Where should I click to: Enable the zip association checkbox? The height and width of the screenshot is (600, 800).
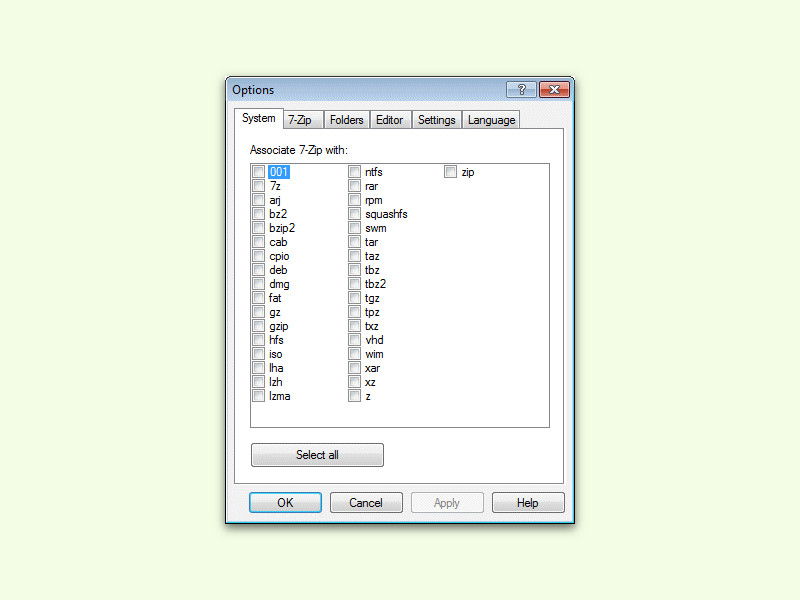click(x=450, y=172)
